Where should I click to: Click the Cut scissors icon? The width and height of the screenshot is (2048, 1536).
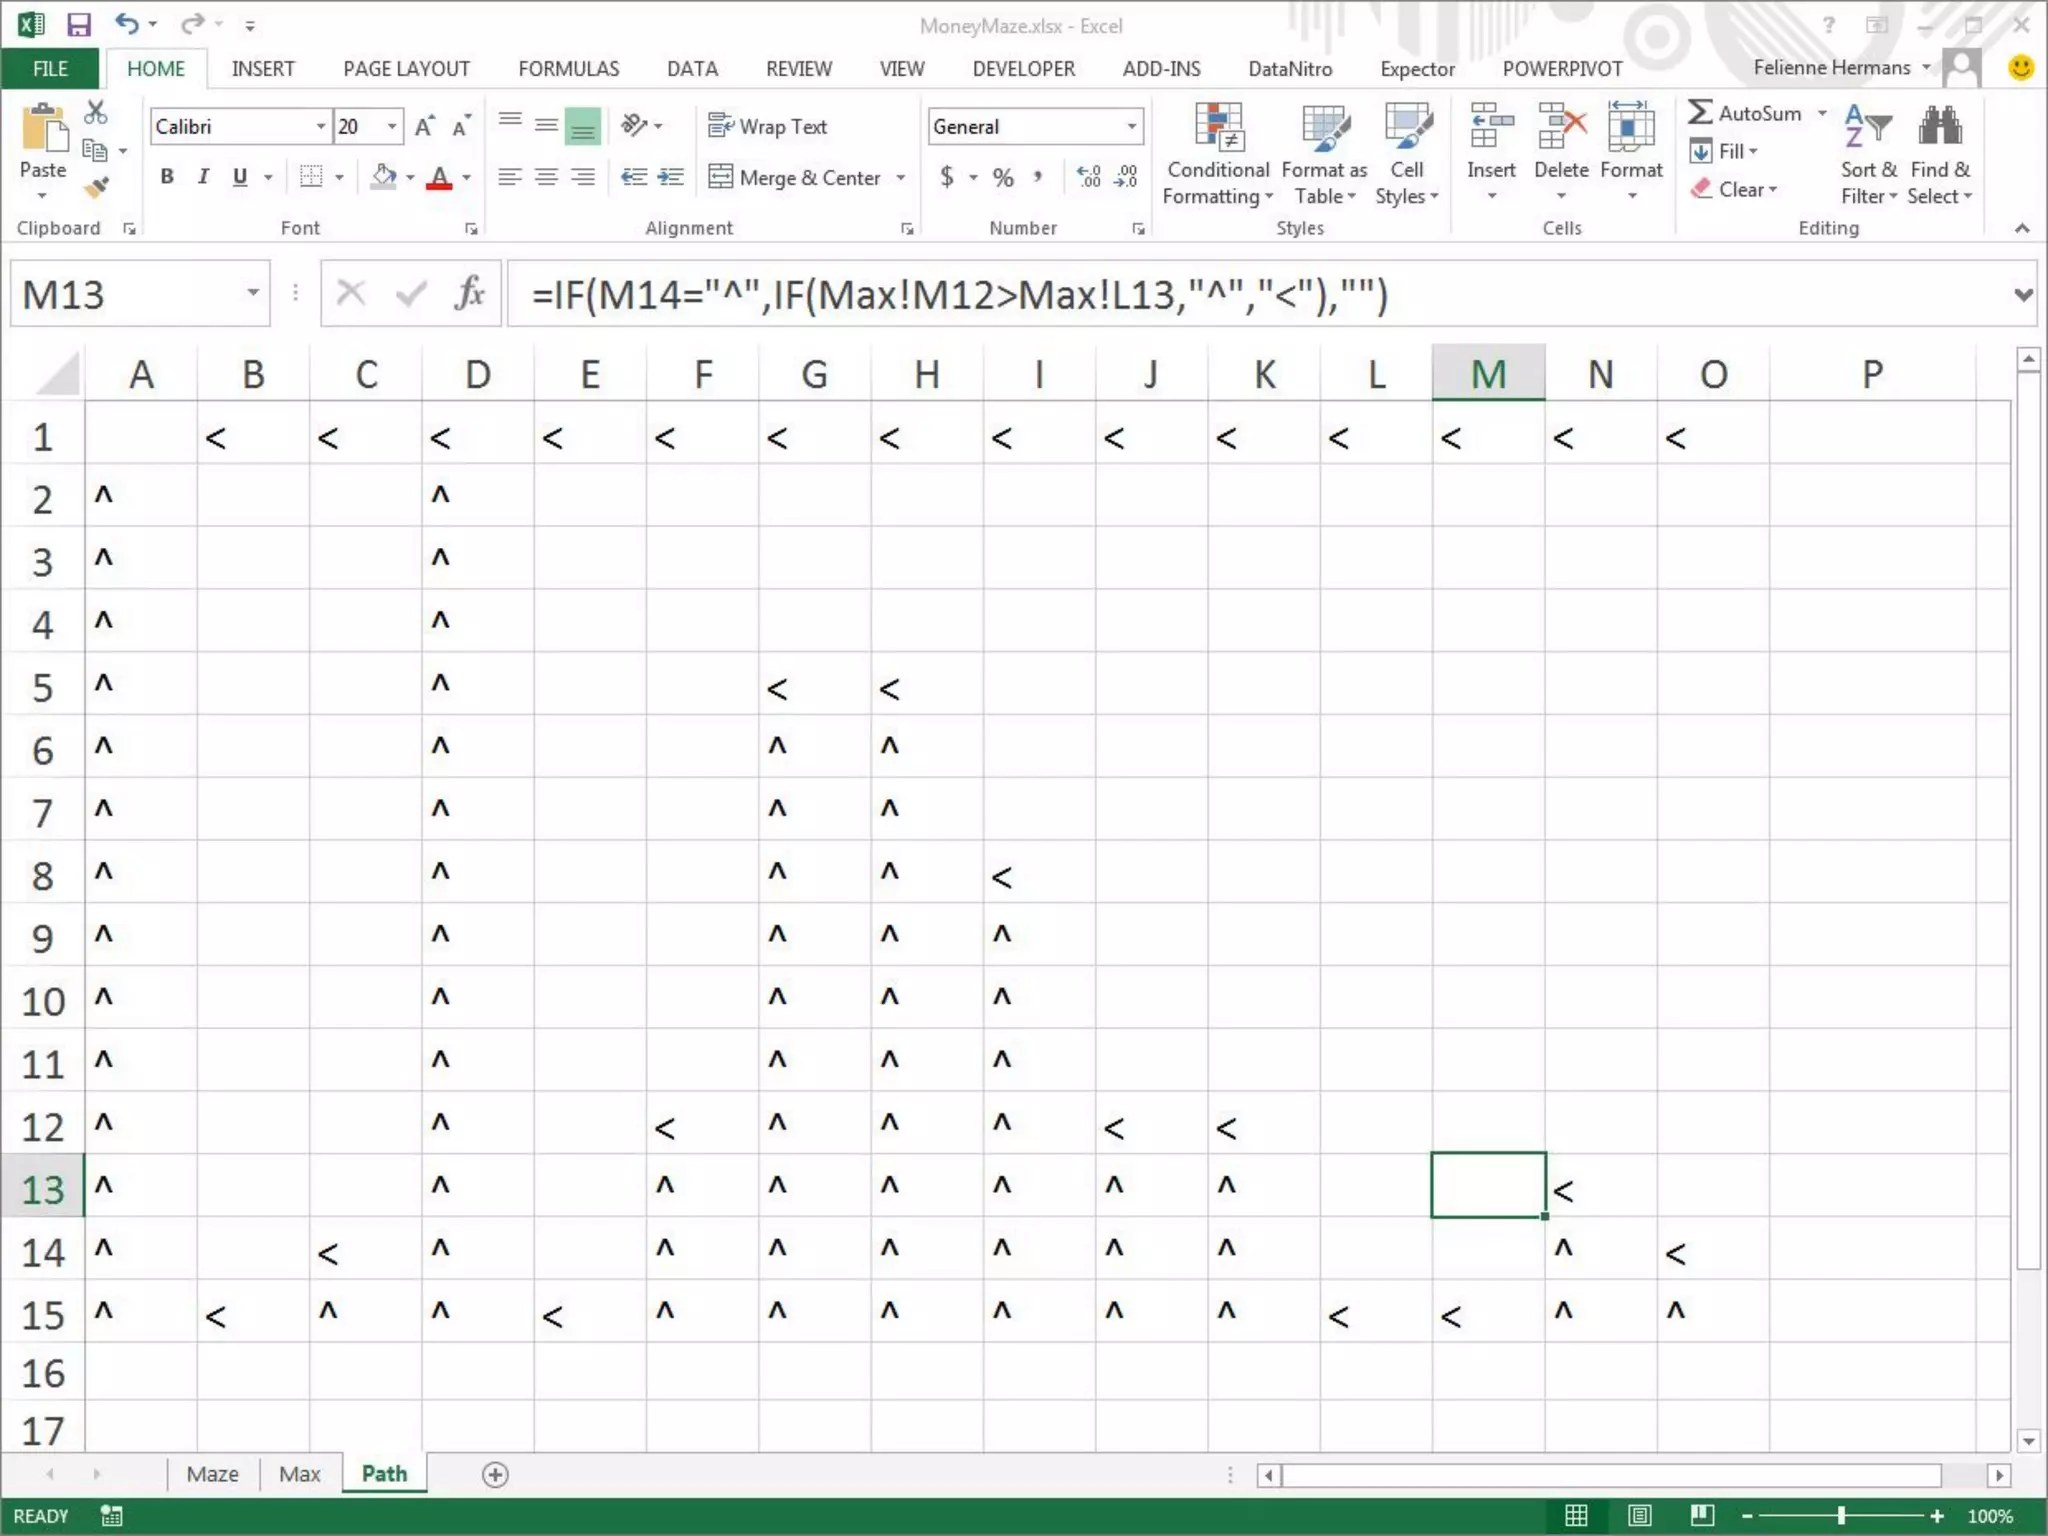coord(96,112)
